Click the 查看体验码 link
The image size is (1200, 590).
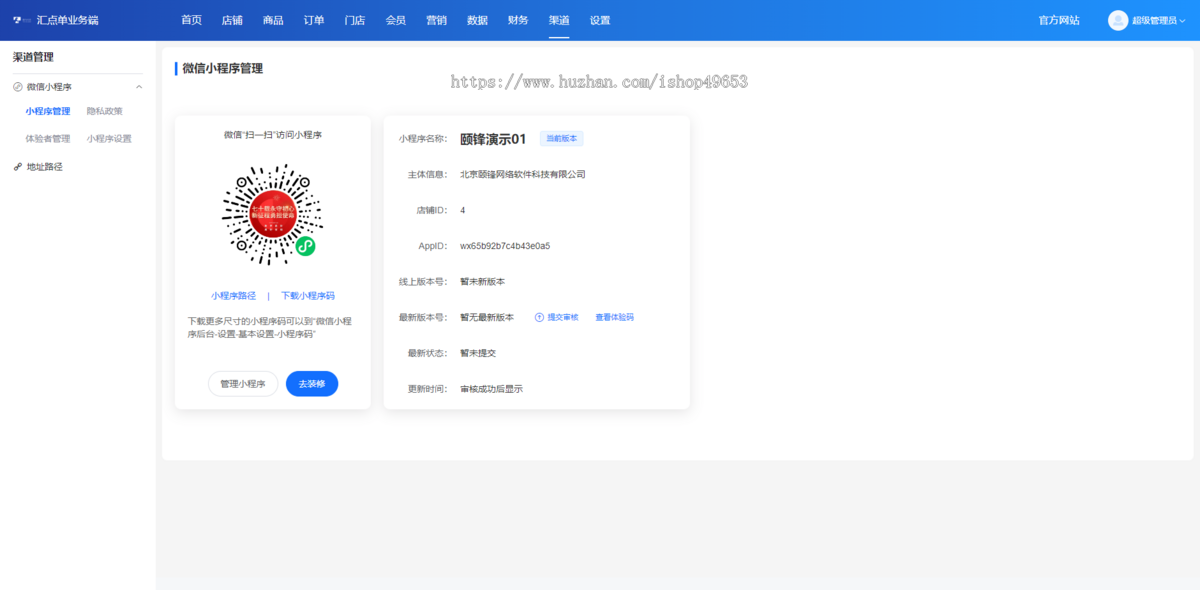(x=615, y=317)
